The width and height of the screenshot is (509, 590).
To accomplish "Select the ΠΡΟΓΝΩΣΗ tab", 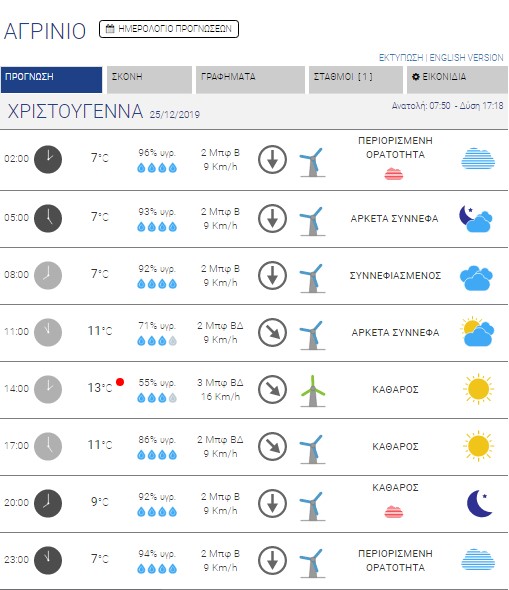I will (52, 80).
